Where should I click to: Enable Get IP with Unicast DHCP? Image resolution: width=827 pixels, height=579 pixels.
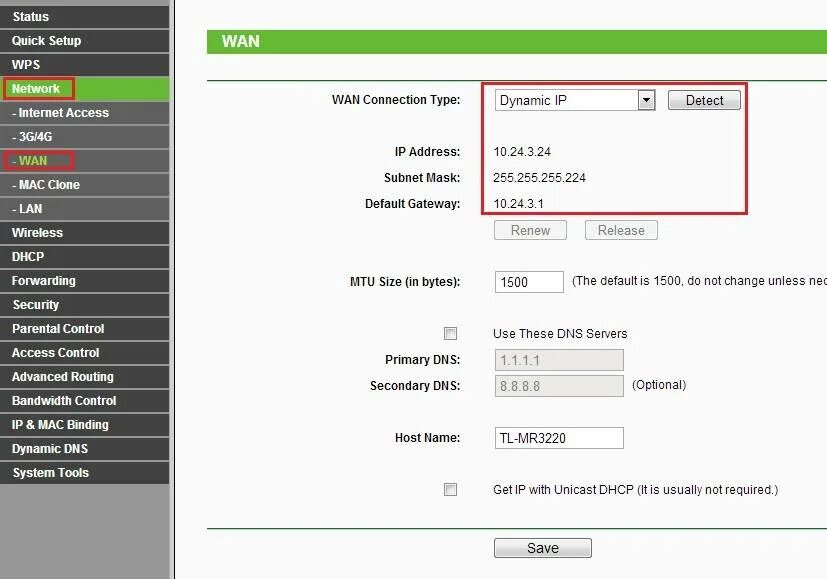coord(450,489)
